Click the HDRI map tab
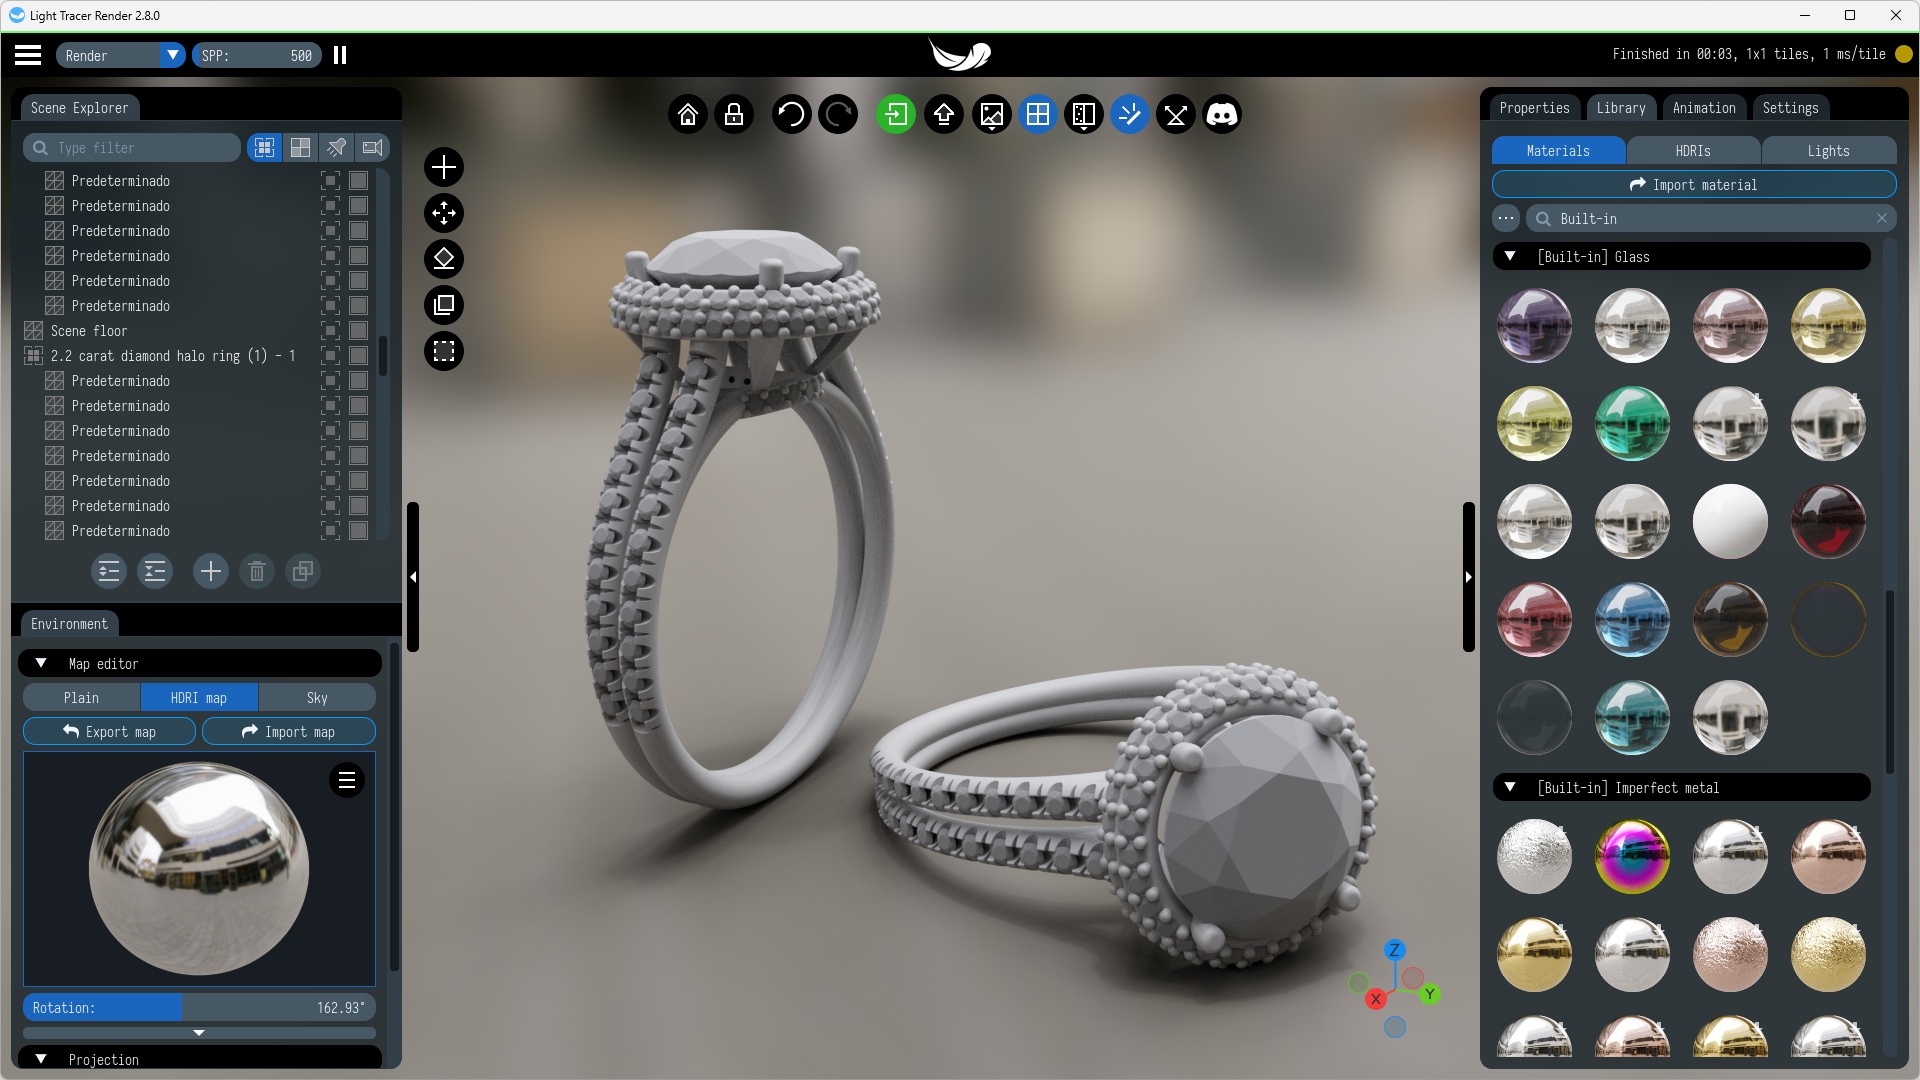The height and width of the screenshot is (1080, 1920). pyautogui.click(x=198, y=696)
